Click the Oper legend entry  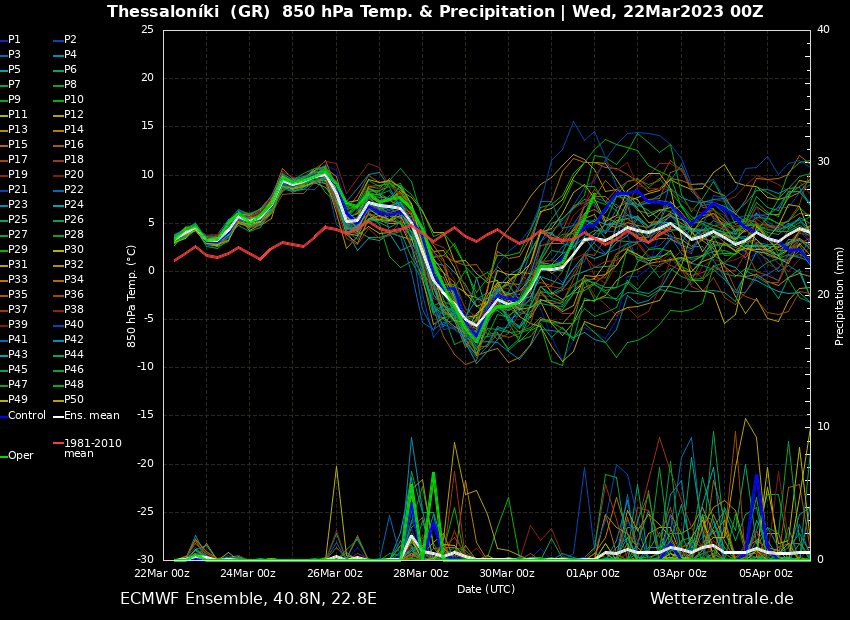point(20,456)
